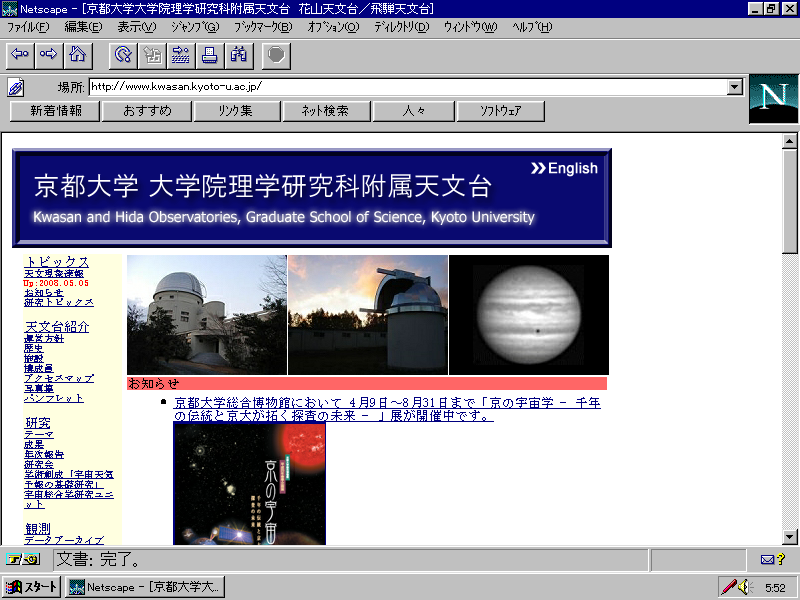Click the 人々 directory button
Screen dimensions: 800x600
tap(413, 111)
